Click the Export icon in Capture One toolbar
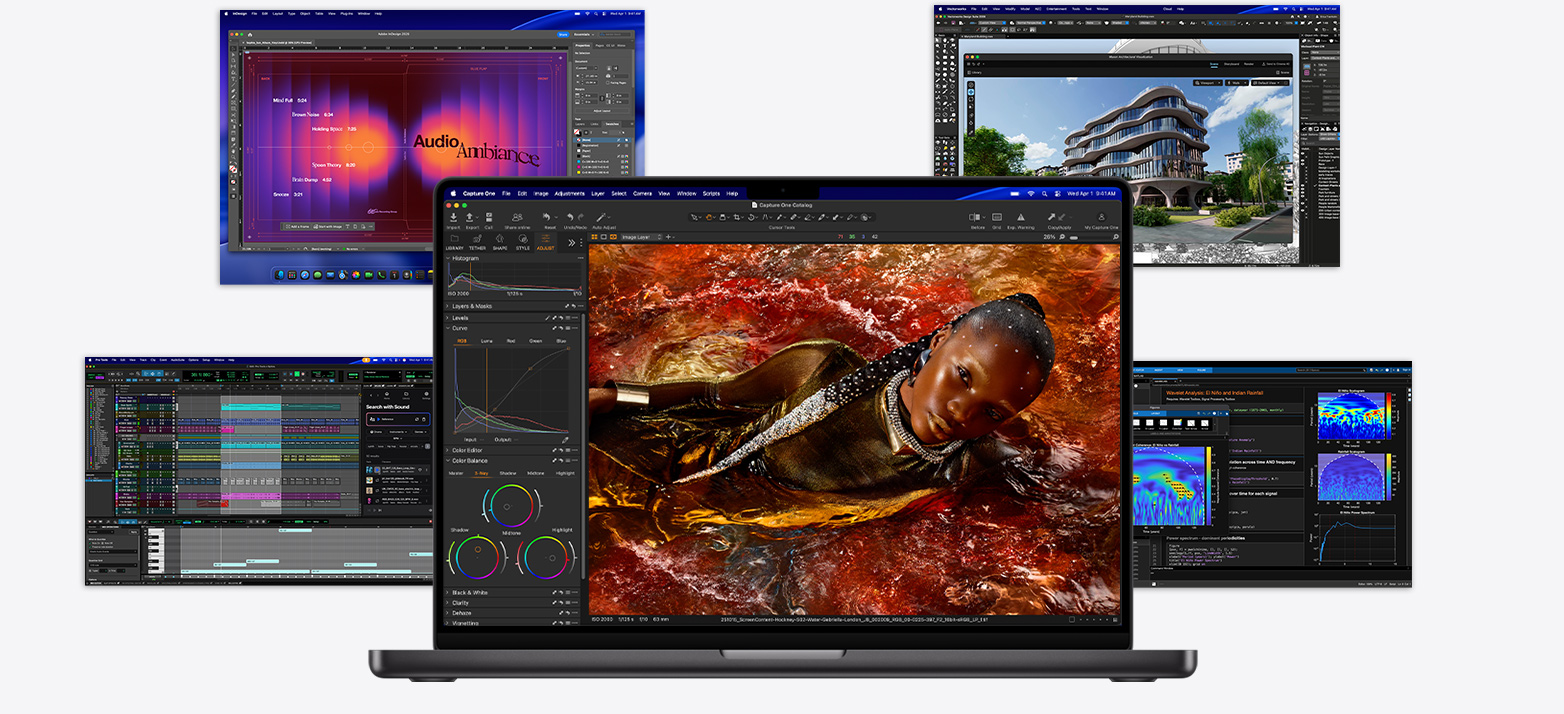Screen dimensions: 1564x714 (x=470, y=217)
